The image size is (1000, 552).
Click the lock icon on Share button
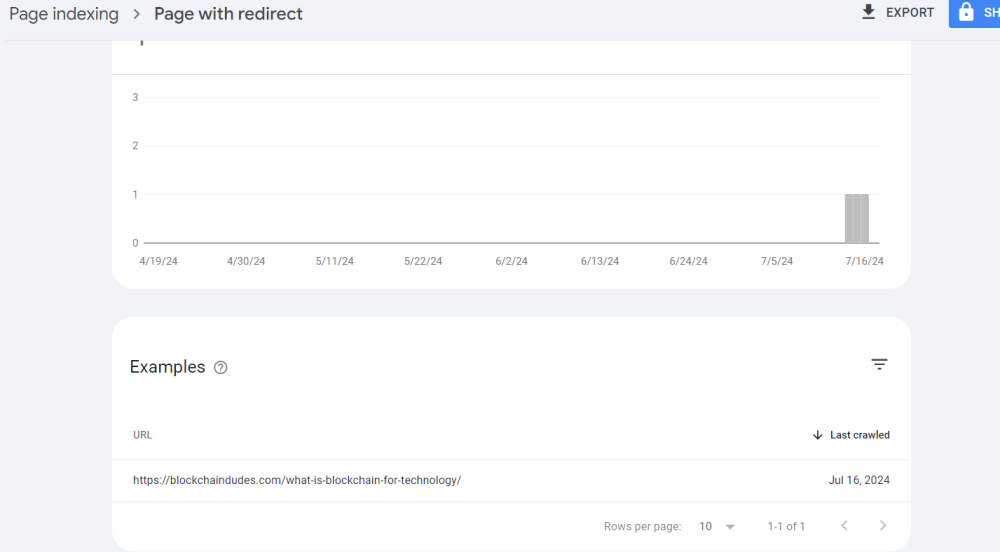[966, 13]
